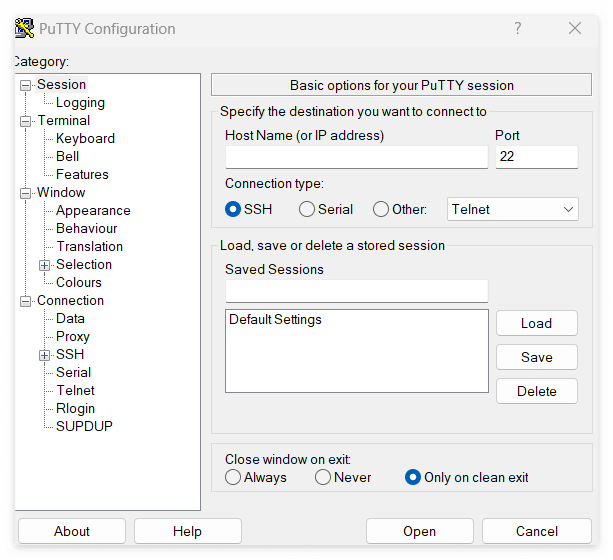Open Data settings category
This screenshot has width=613, height=560.
[70, 318]
